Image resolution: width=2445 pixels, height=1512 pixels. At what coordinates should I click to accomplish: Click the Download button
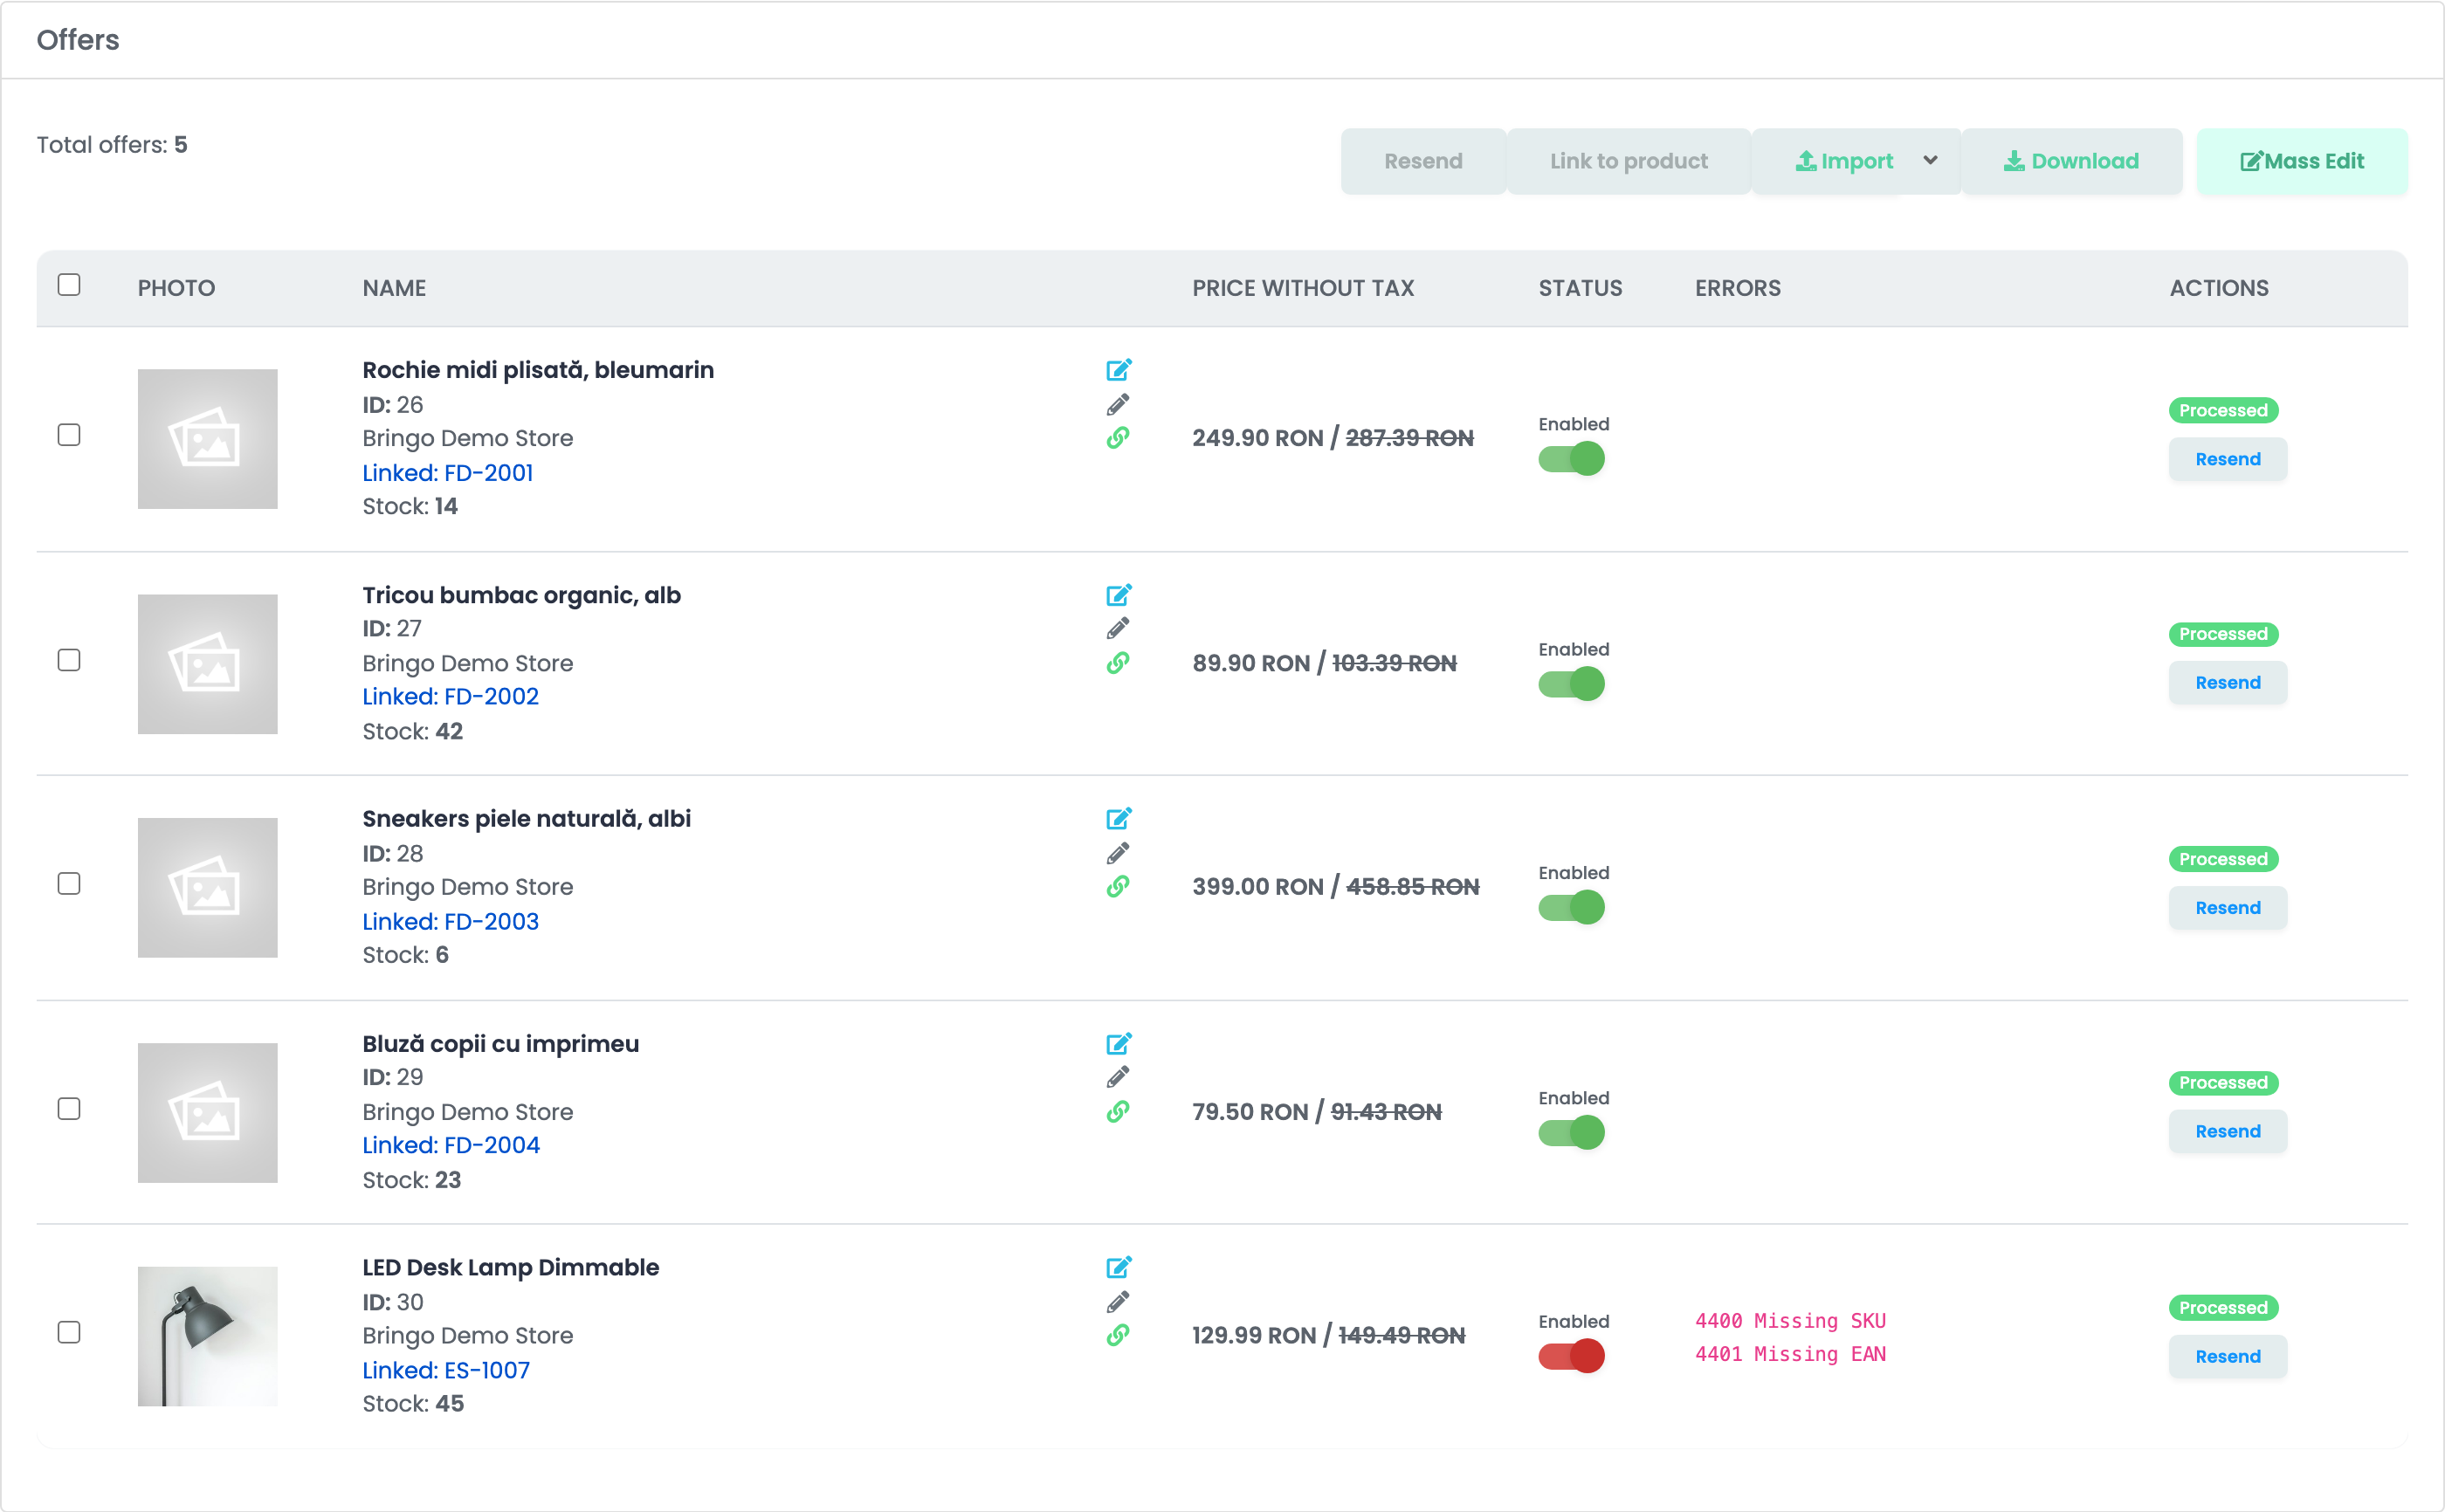(x=2071, y=161)
